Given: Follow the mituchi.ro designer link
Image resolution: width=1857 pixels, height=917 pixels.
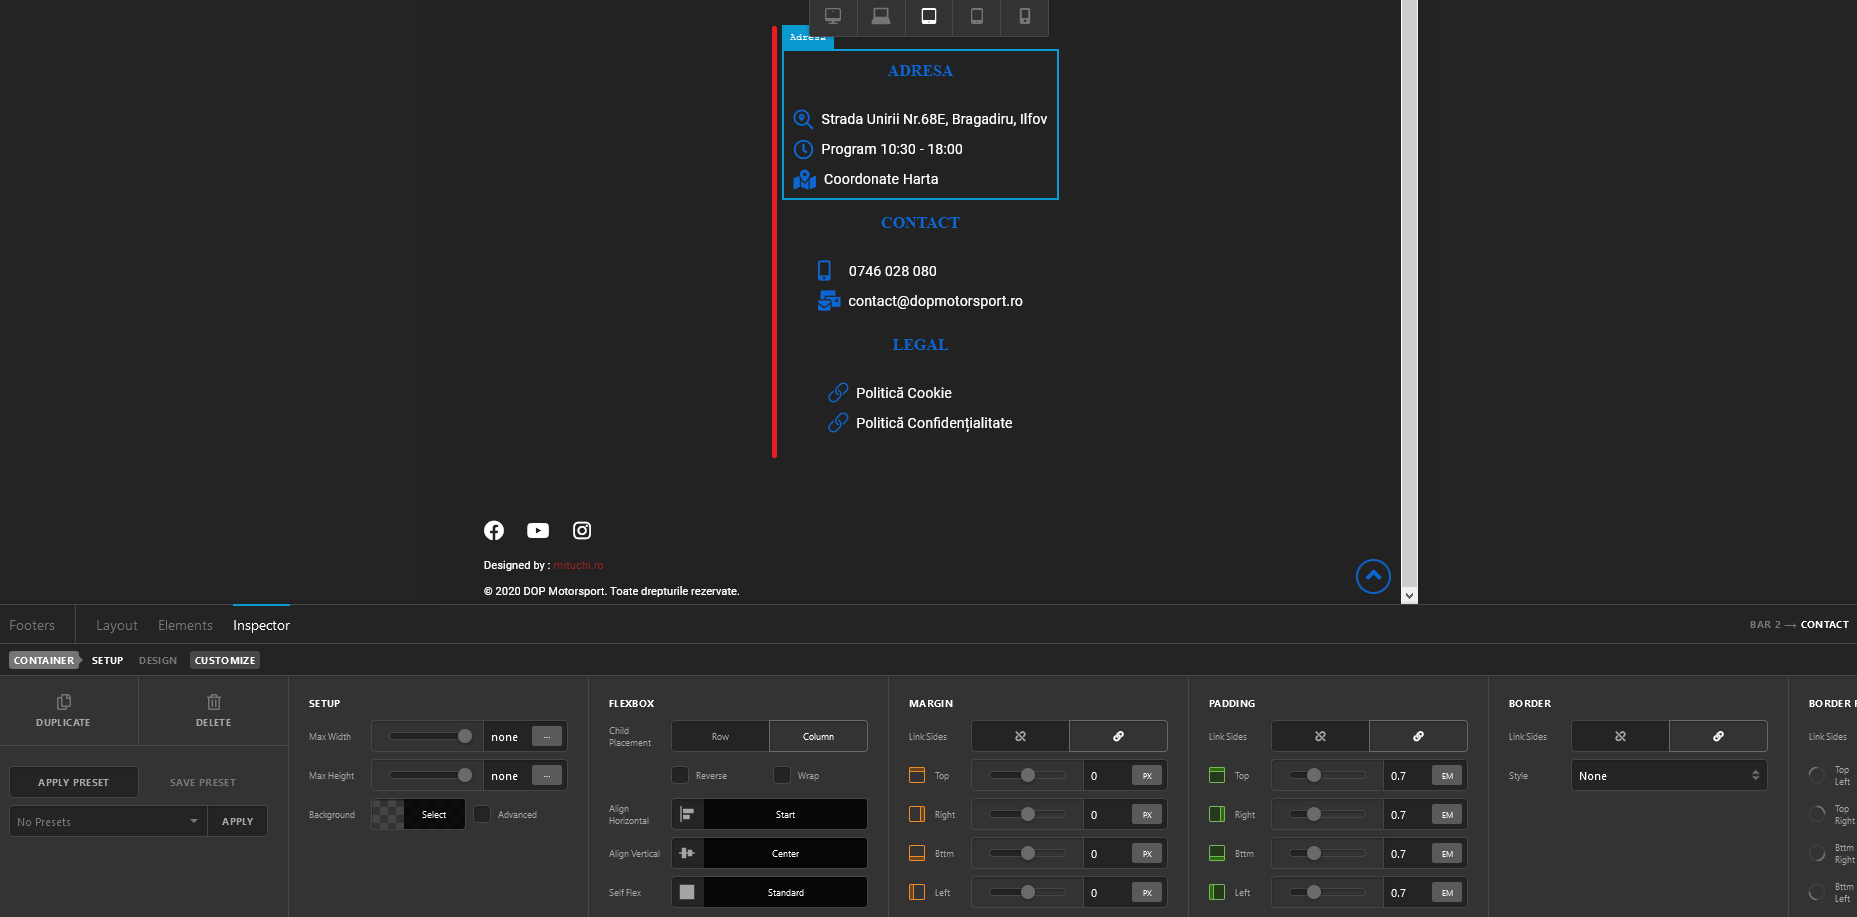Looking at the screenshot, I should tap(578, 565).
